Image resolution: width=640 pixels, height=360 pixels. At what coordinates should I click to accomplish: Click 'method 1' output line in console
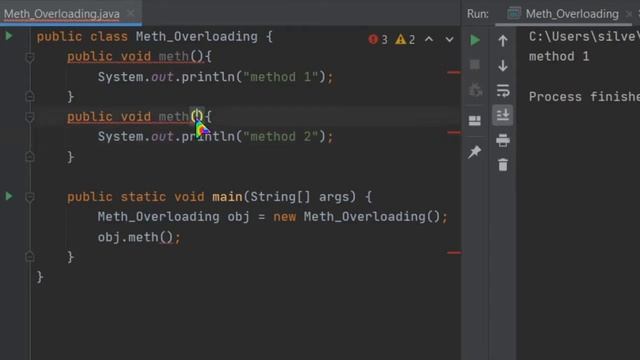(559, 56)
